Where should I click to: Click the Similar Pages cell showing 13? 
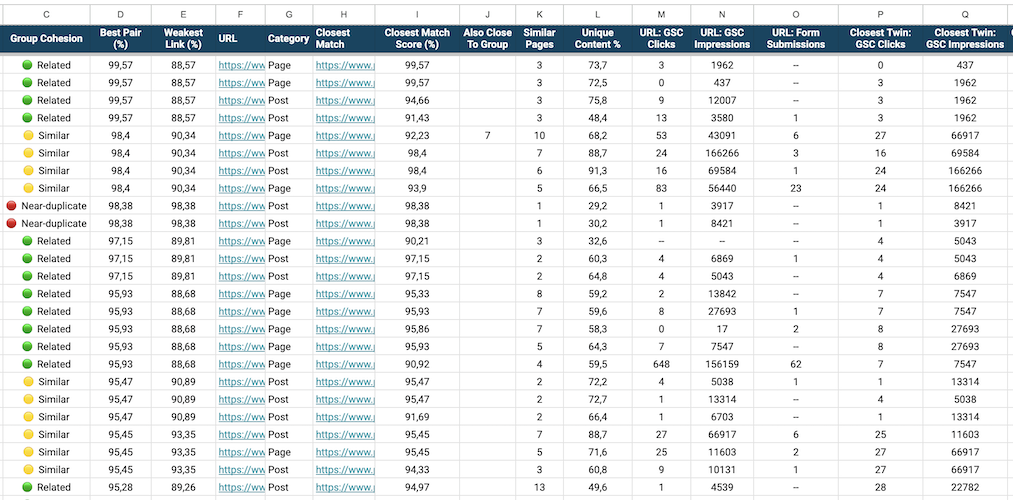(x=539, y=487)
